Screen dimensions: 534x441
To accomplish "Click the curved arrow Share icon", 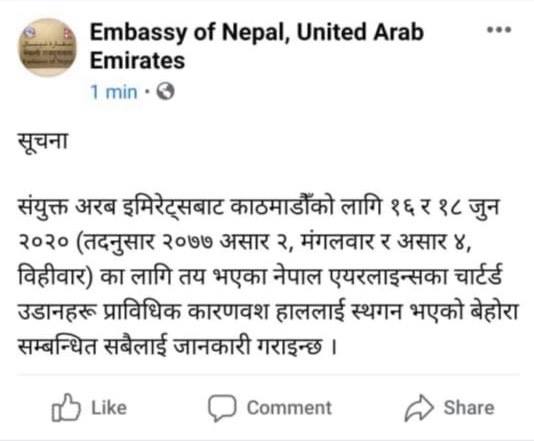I will pos(419,408).
